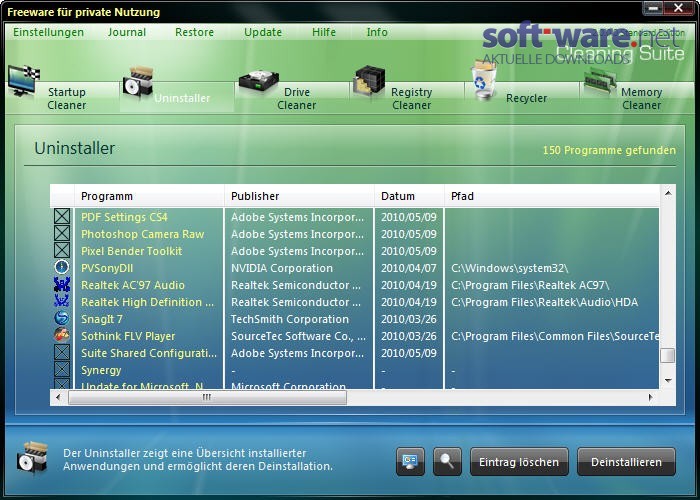700x500 pixels.
Task: Click the C:\Program Files\Realtek AC97\ path
Action: tap(530, 285)
